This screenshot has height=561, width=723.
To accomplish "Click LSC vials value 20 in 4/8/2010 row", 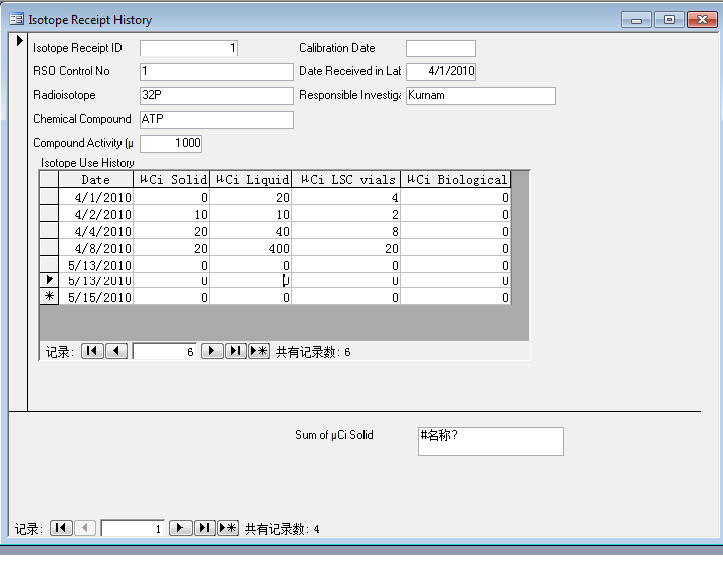I will tap(346, 248).
